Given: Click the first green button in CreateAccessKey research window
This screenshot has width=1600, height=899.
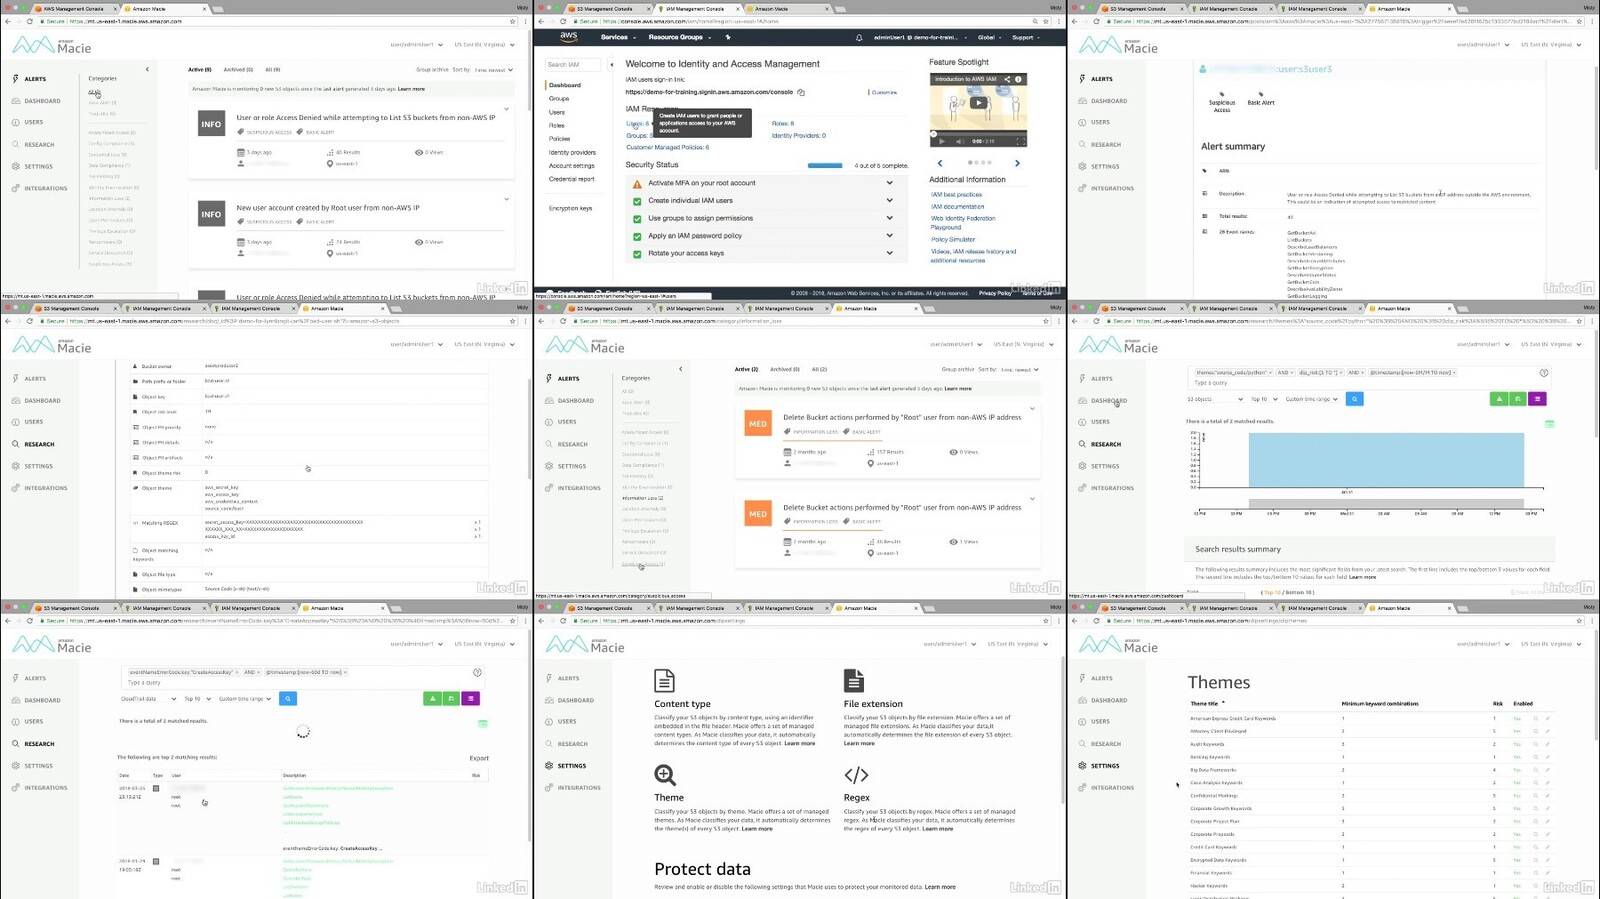Looking at the screenshot, I should [432, 699].
